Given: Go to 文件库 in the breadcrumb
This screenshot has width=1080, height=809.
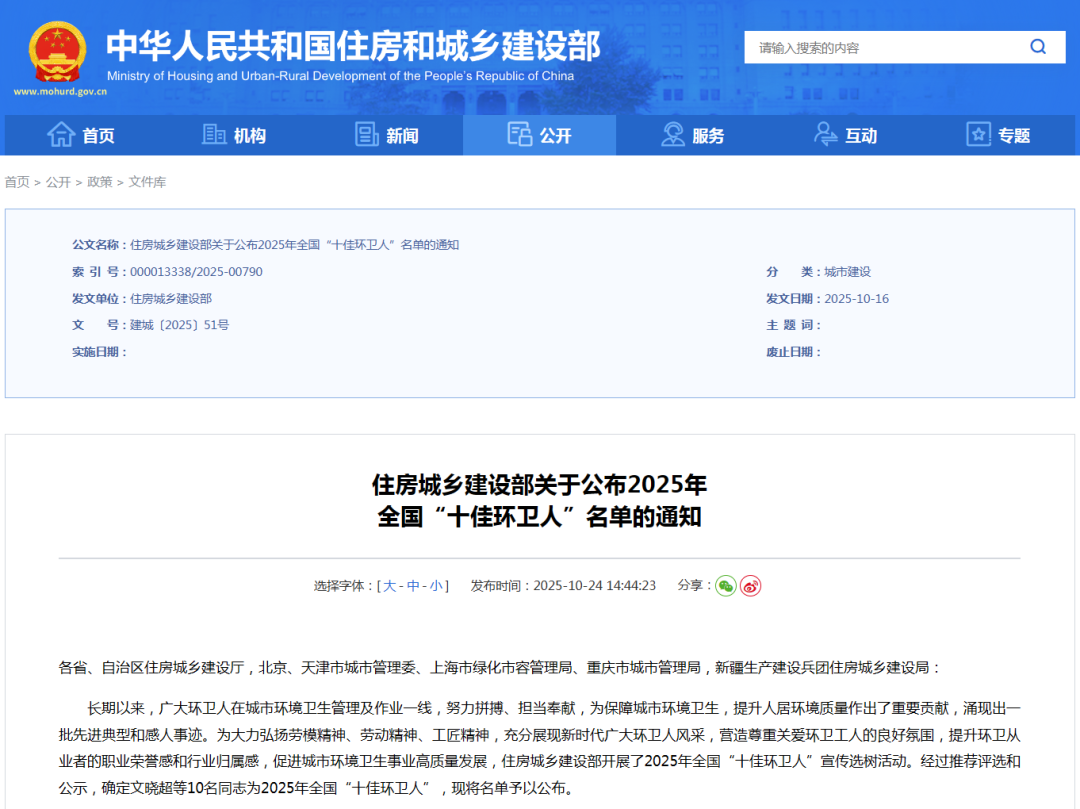Looking at the screenshot, I should 147,182.
